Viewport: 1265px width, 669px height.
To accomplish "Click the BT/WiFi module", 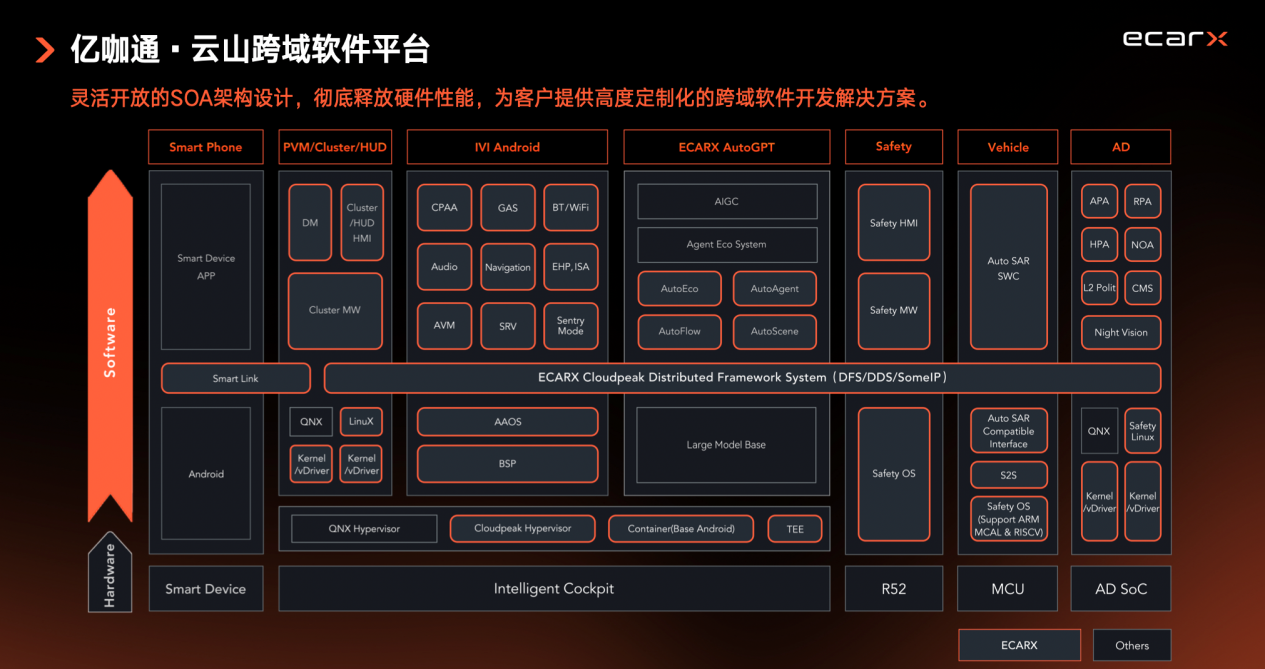I will (571, 208).
